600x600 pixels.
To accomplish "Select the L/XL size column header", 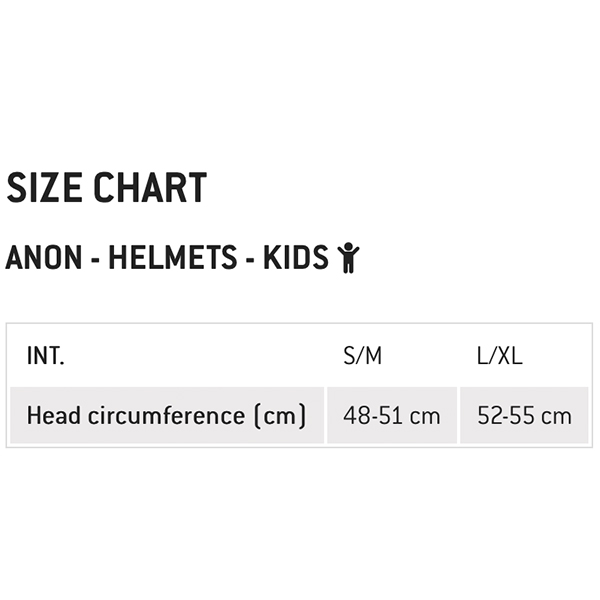I will [x=499, y=356].
